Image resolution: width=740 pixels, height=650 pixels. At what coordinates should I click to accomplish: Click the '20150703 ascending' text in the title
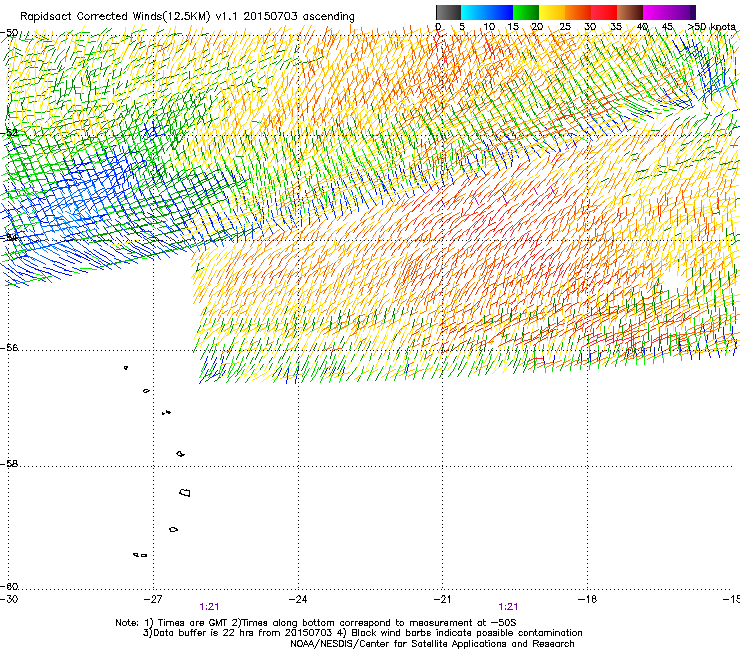299,17
